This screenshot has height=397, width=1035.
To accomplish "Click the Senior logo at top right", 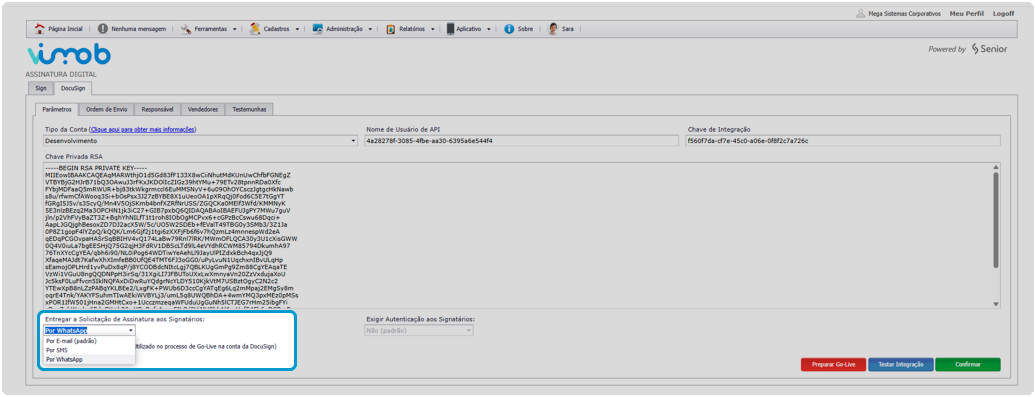I will coord(989,49).
